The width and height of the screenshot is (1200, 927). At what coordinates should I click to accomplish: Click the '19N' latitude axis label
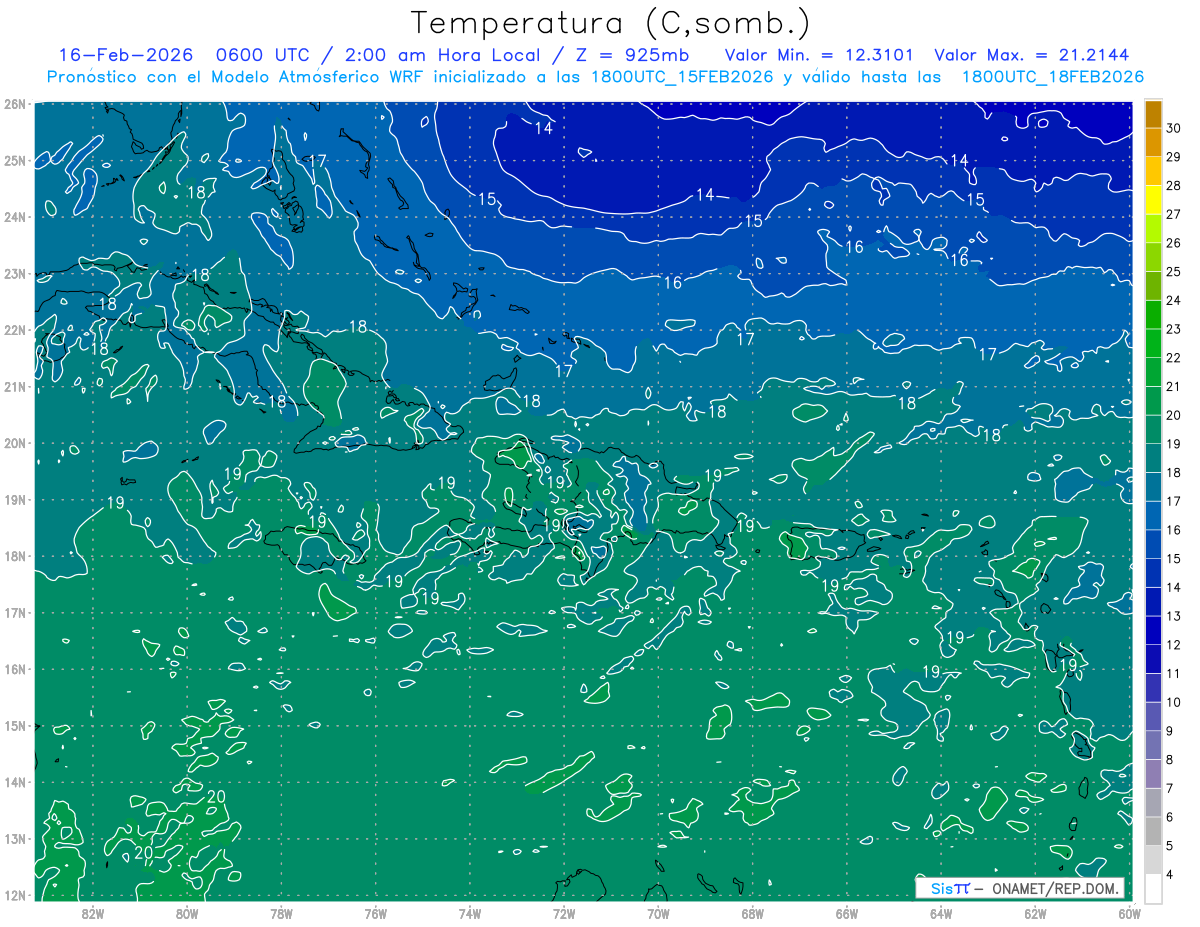click(x=14, y=499)
